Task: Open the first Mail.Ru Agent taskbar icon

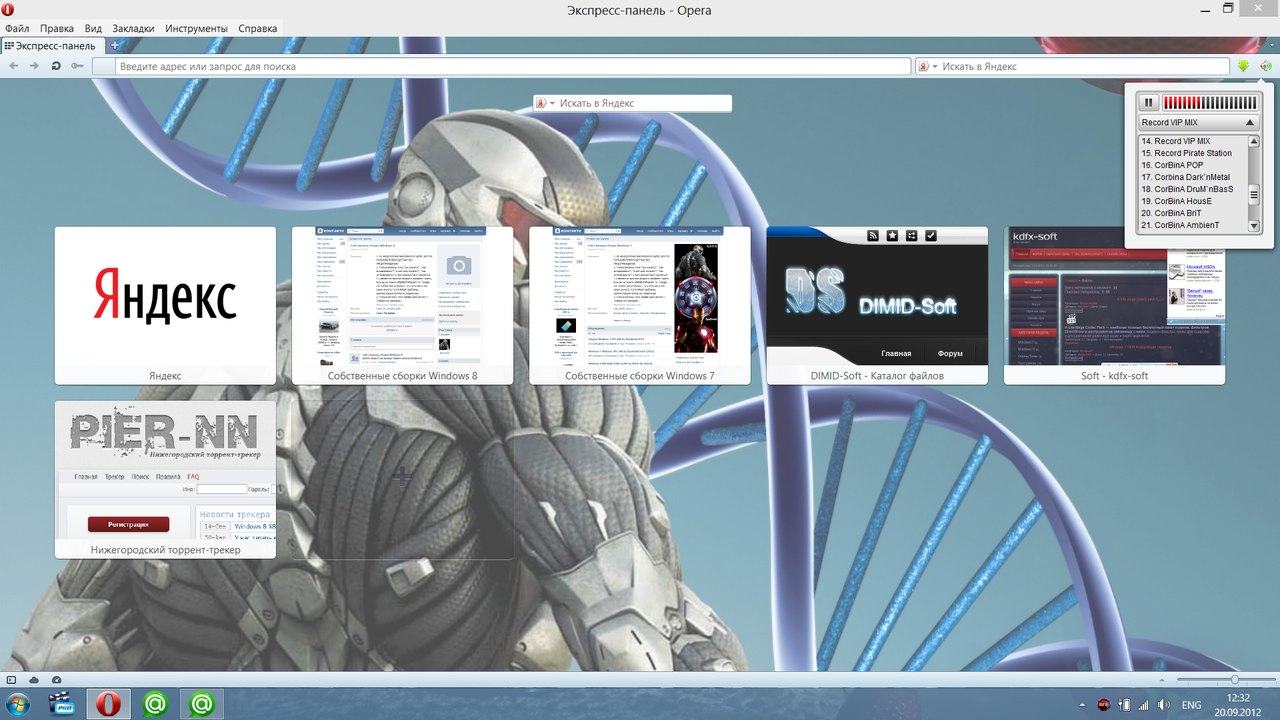Action: (155, 704)
